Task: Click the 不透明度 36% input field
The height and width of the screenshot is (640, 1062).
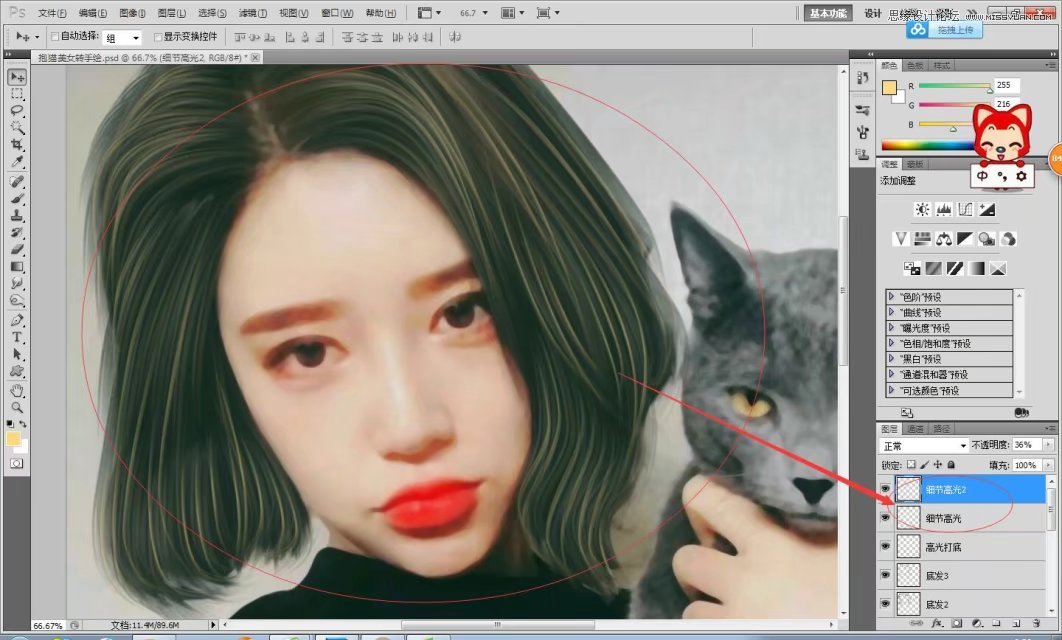Action: [1028, 445]
